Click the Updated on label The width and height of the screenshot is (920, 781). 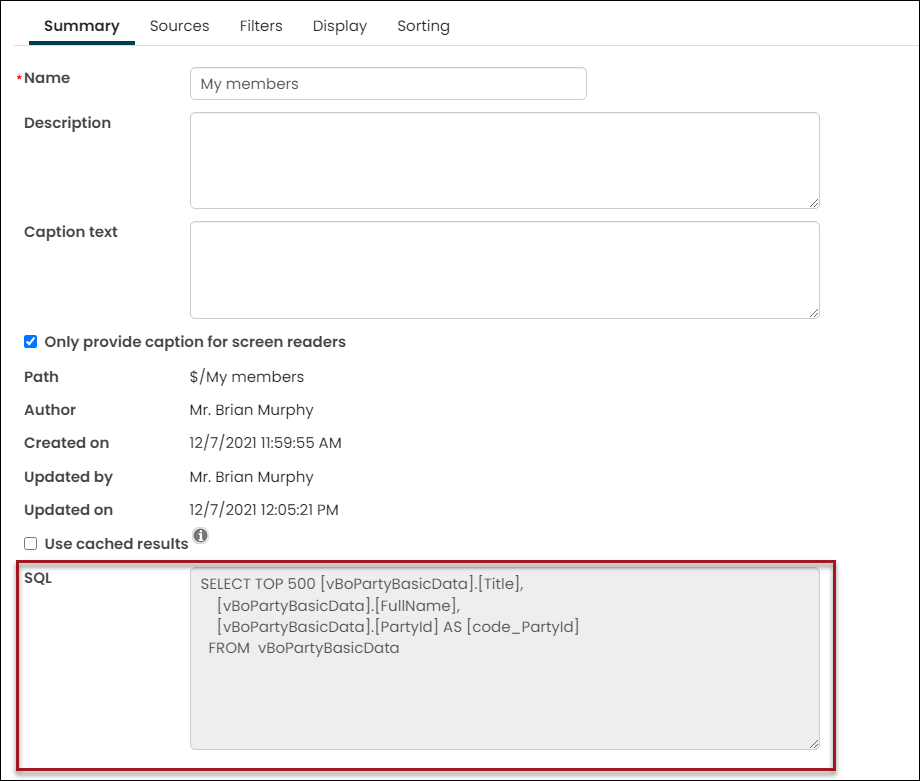pyautogui.click(x=68, y=510)
